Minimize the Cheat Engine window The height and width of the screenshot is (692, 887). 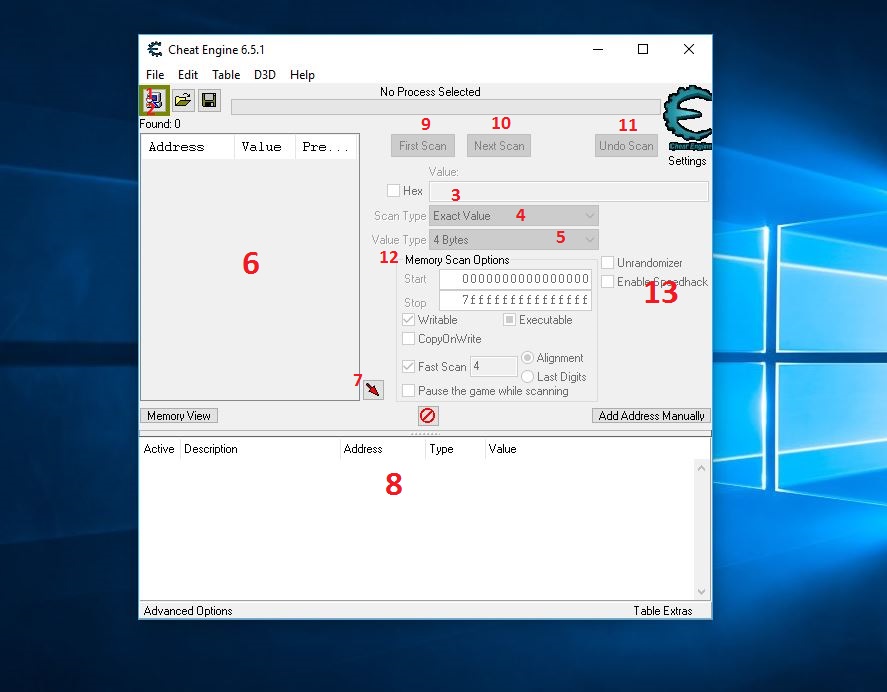point(598,49)
